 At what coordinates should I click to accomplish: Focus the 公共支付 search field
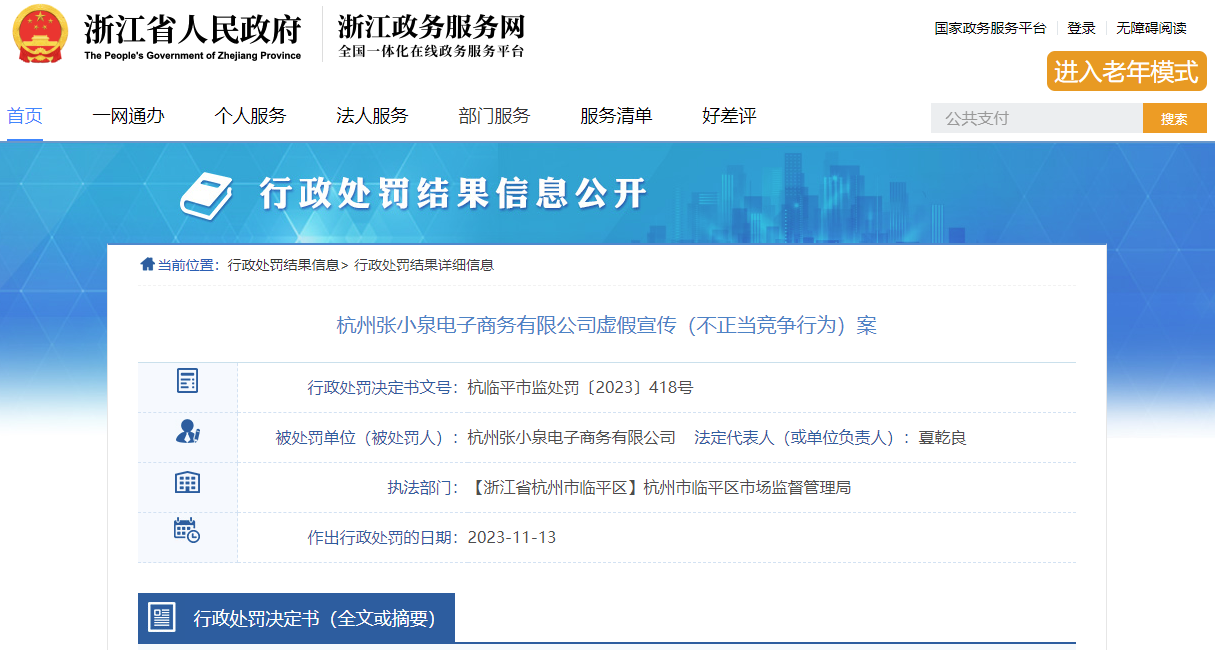(1037, 118)
